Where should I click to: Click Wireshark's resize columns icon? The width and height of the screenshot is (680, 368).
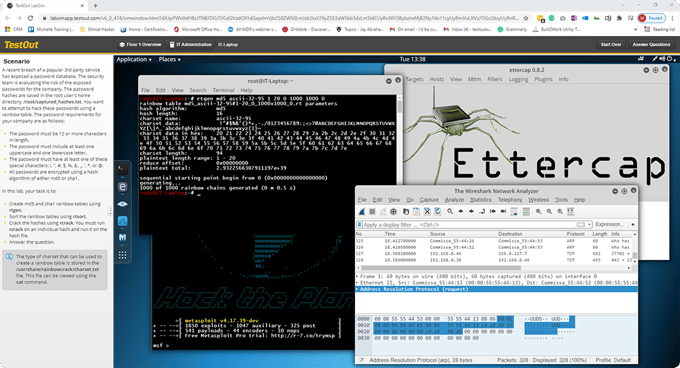click(x=571, y=212)
